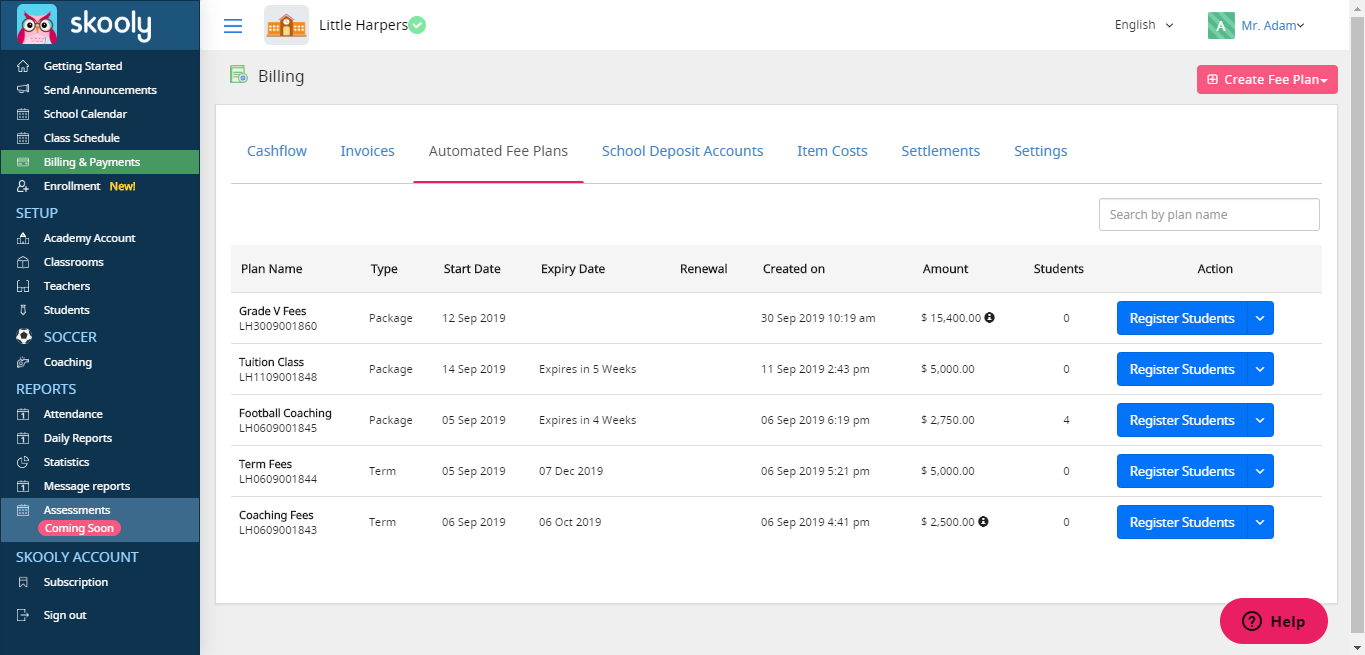Switch to the billing Settings tab

1040,151
